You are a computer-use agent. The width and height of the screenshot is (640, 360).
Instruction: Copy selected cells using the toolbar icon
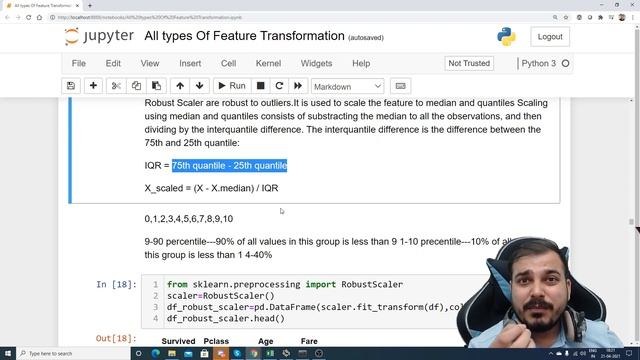coord(136,86)
